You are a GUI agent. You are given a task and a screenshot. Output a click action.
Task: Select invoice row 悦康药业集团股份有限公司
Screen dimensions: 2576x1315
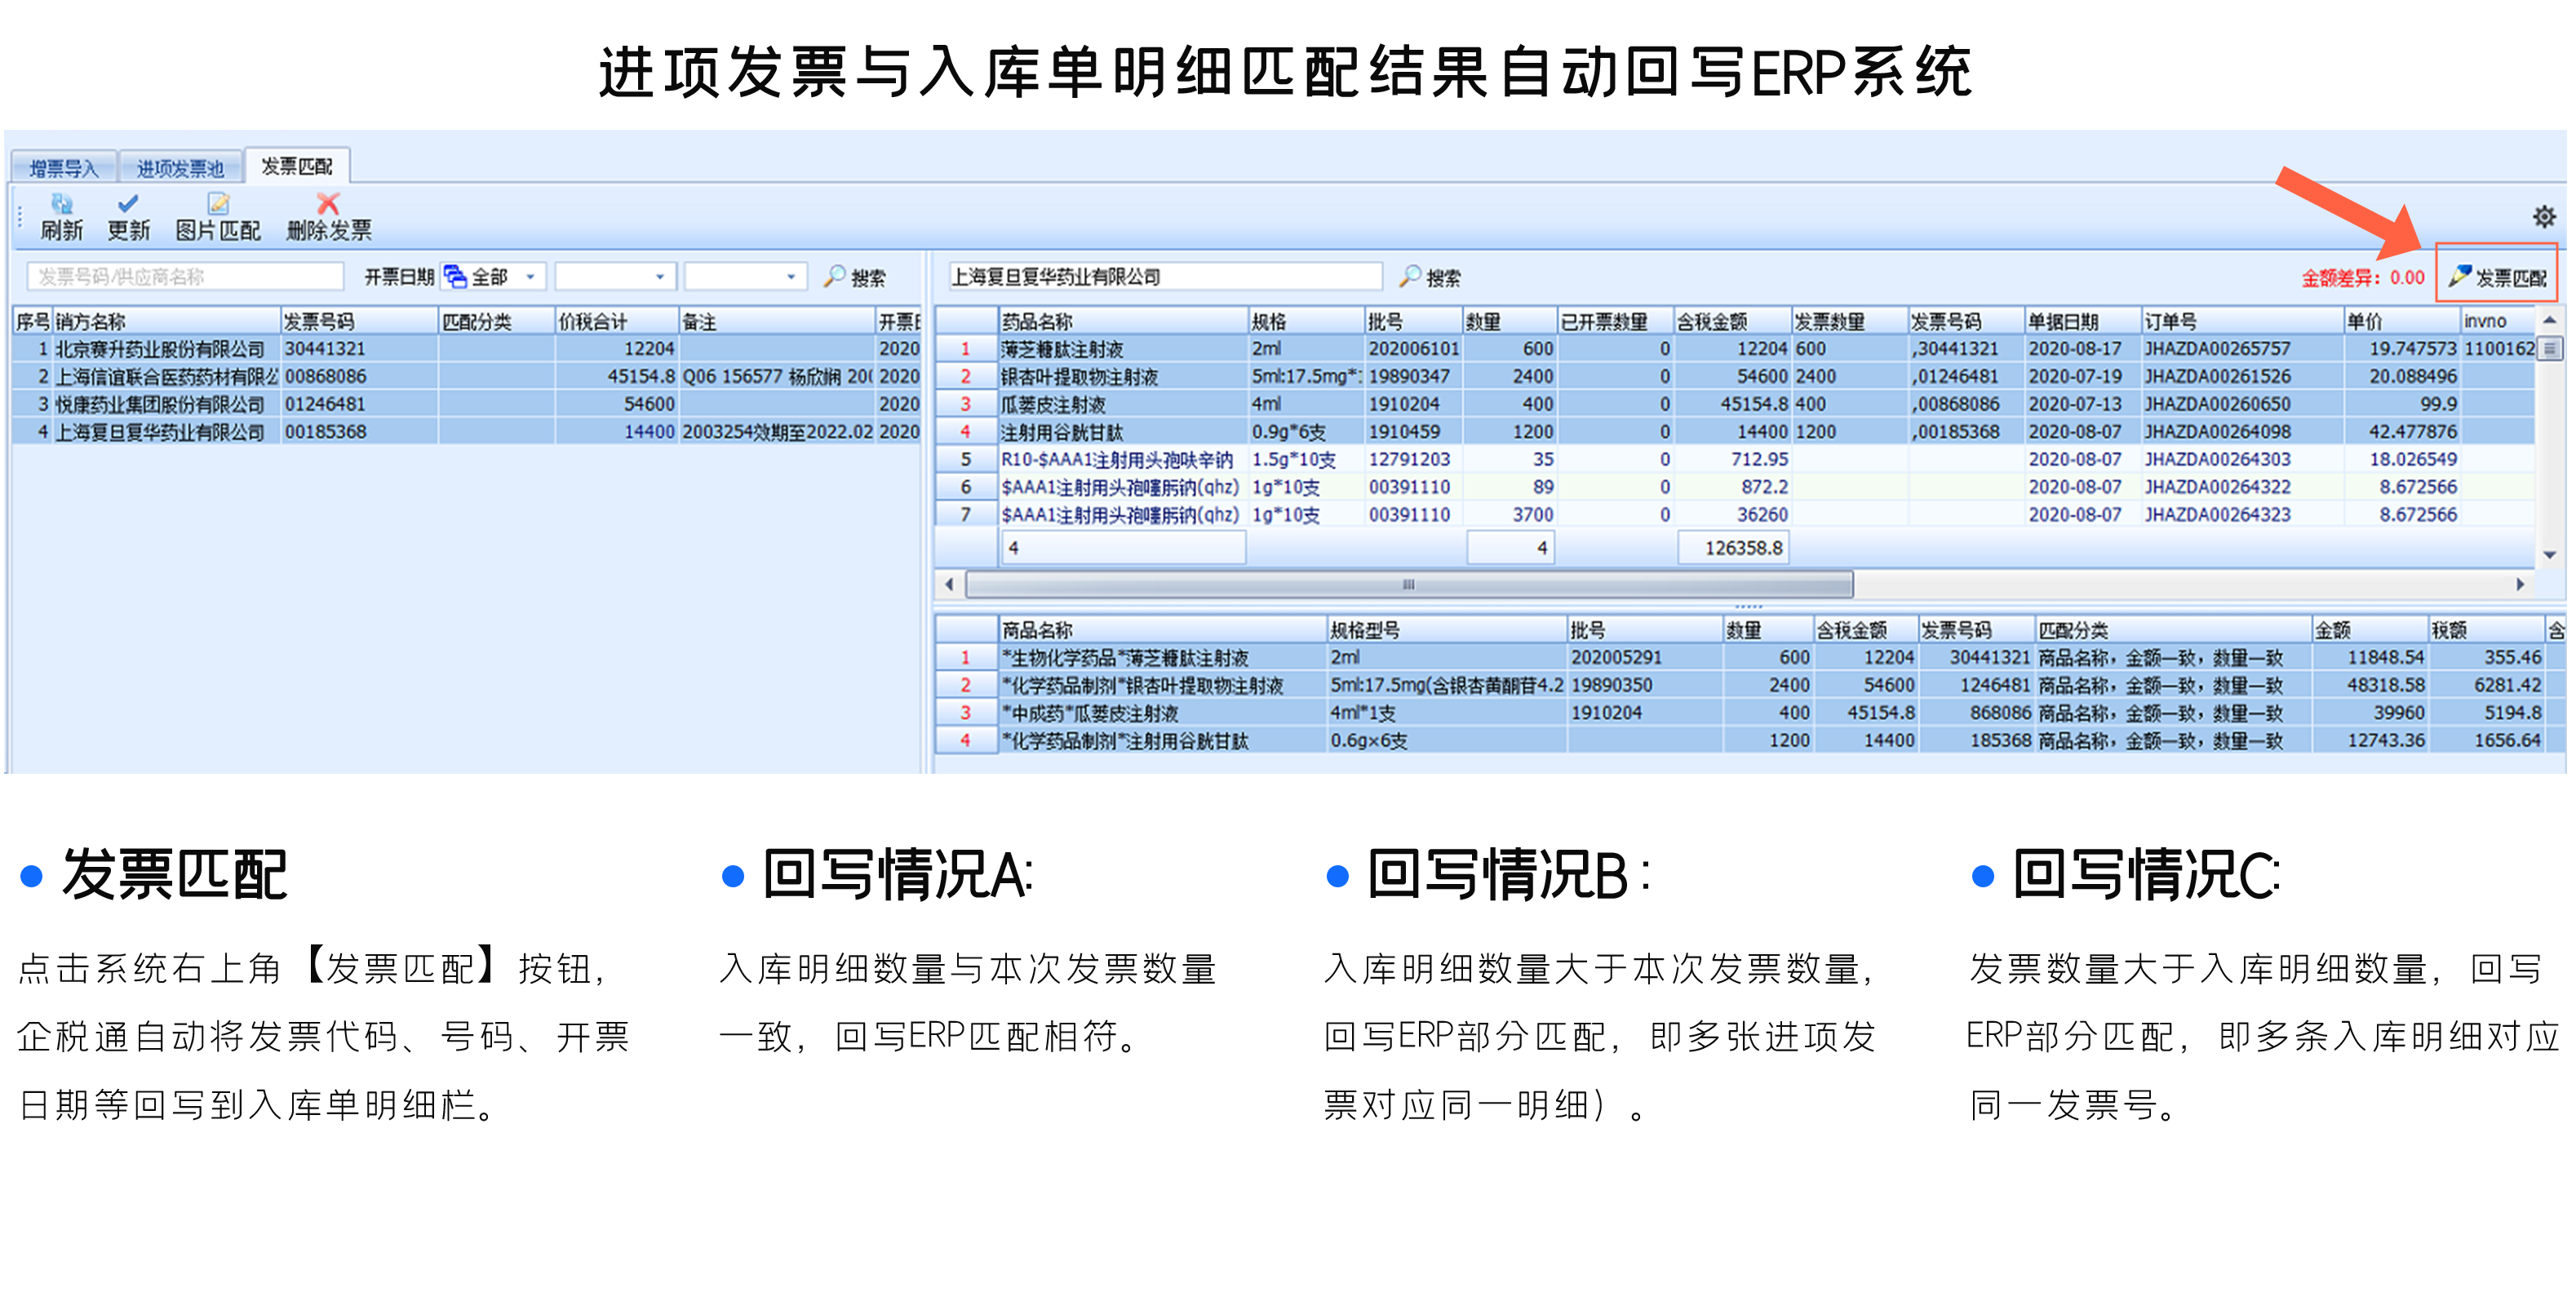tap(466, 404)
